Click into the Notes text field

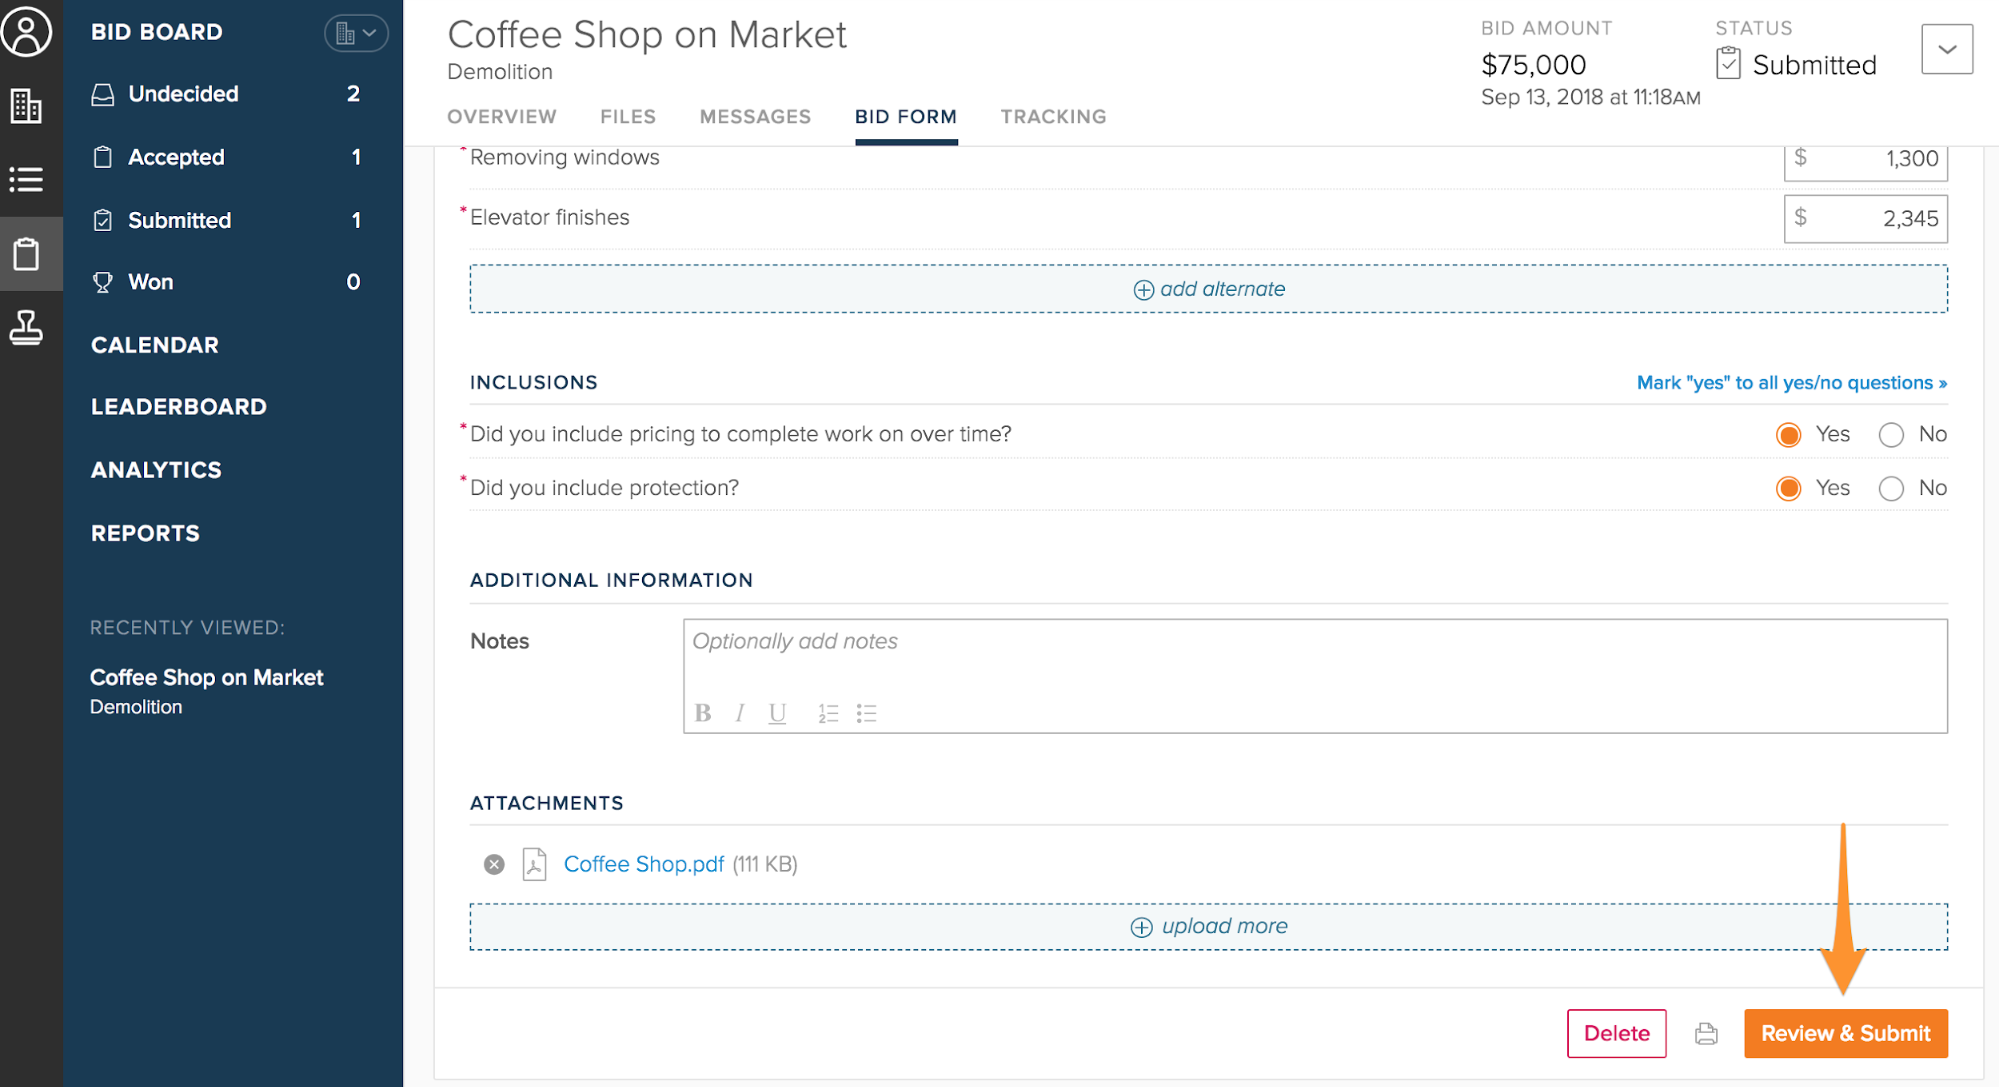pos(1314,655)
